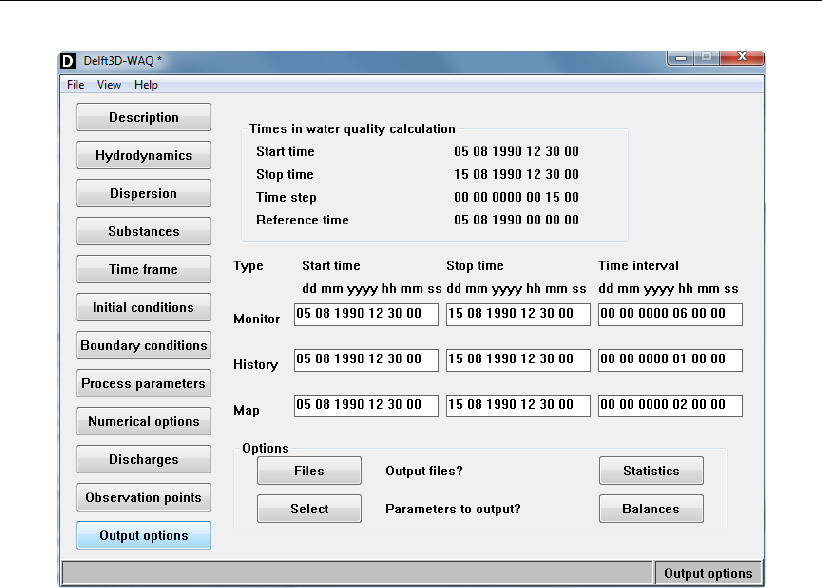Click the Monitor stop time field

518,314
